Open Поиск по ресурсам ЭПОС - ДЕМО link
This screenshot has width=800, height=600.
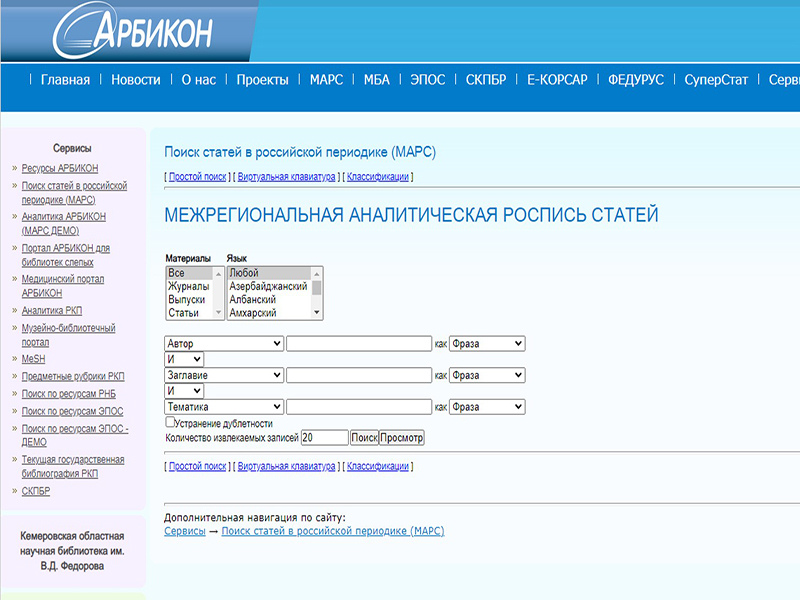[74, 435]
